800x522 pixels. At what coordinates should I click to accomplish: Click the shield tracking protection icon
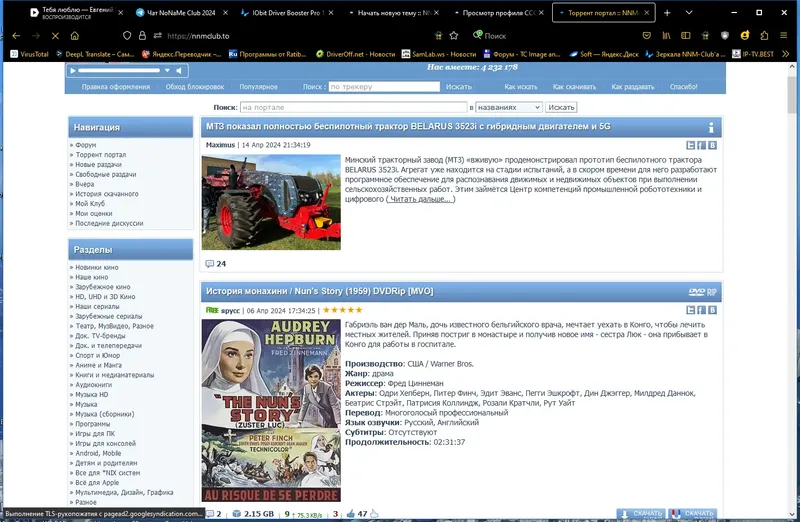tap(127, 36)
